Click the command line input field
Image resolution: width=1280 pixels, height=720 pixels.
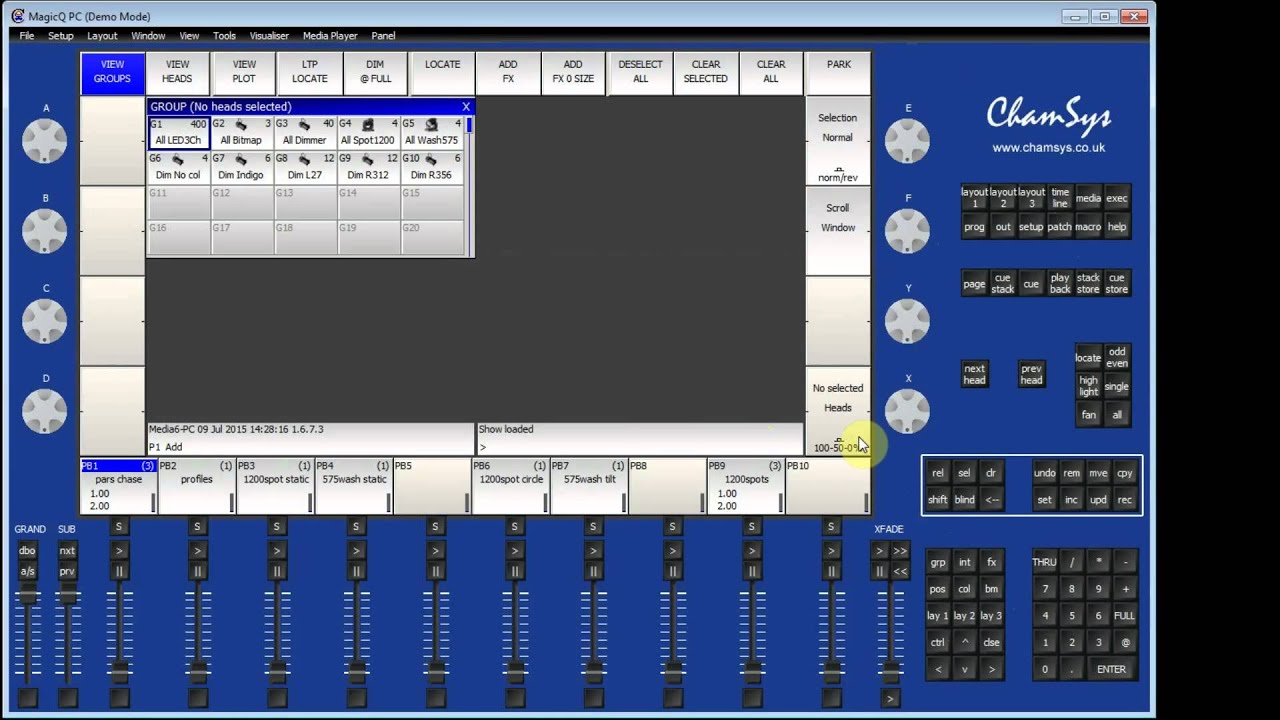[x=639, y=447]
